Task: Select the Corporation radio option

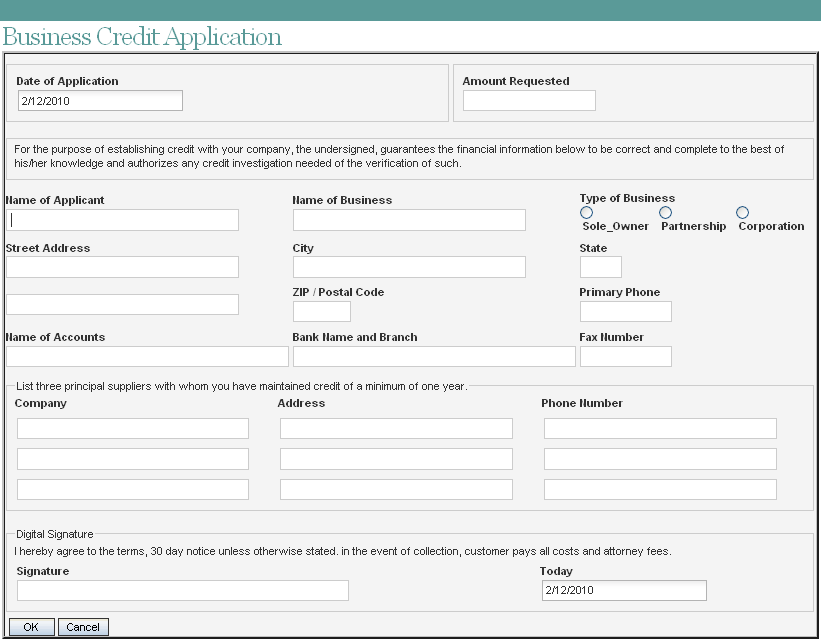Action: tap(743, 213)
